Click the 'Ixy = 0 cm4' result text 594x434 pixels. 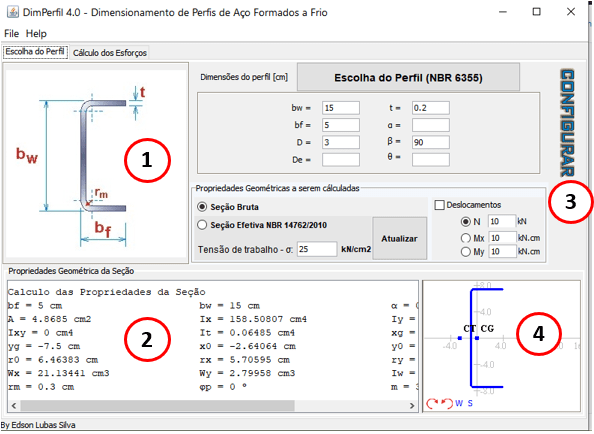pos(41,333)
